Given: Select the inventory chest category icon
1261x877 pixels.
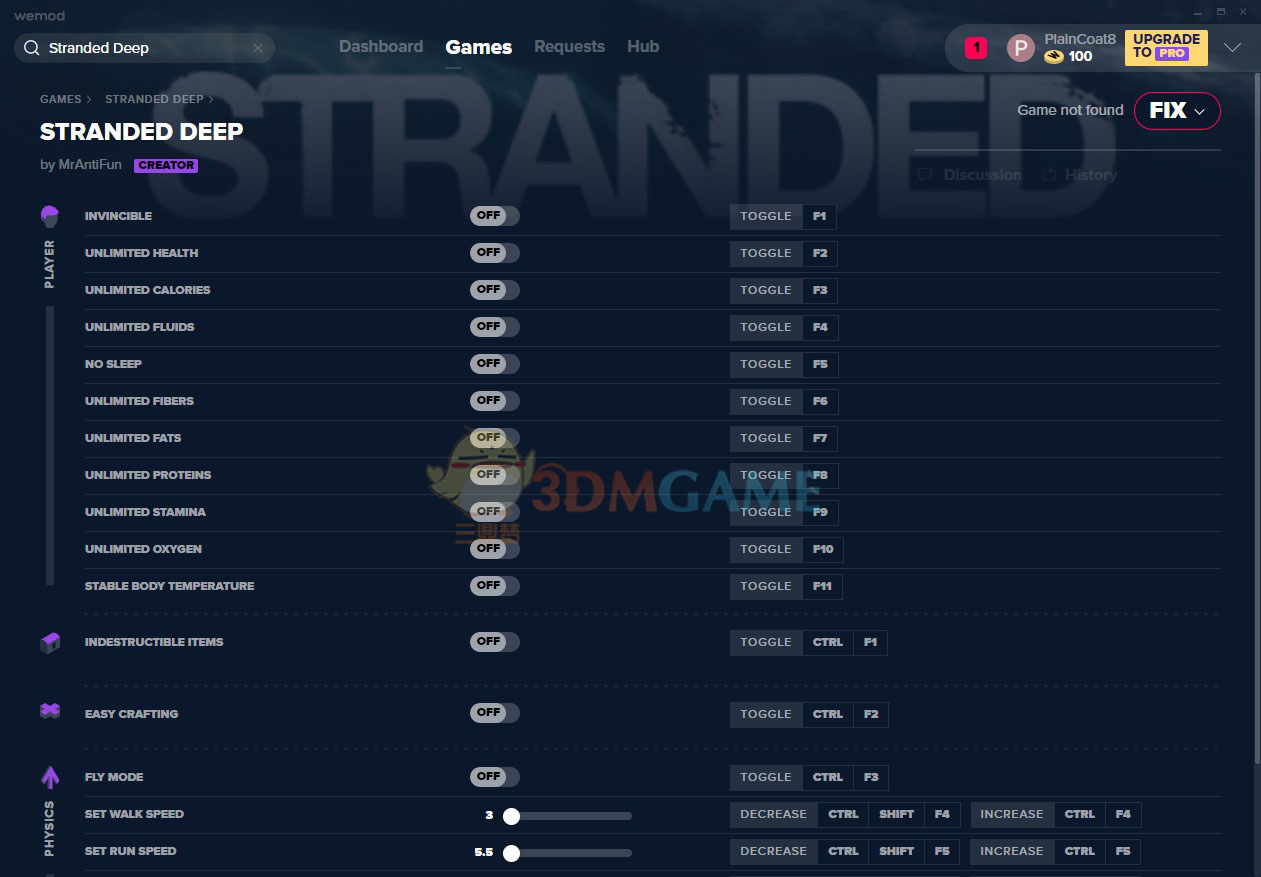Looking at the screenshot, I should [50, 643].
